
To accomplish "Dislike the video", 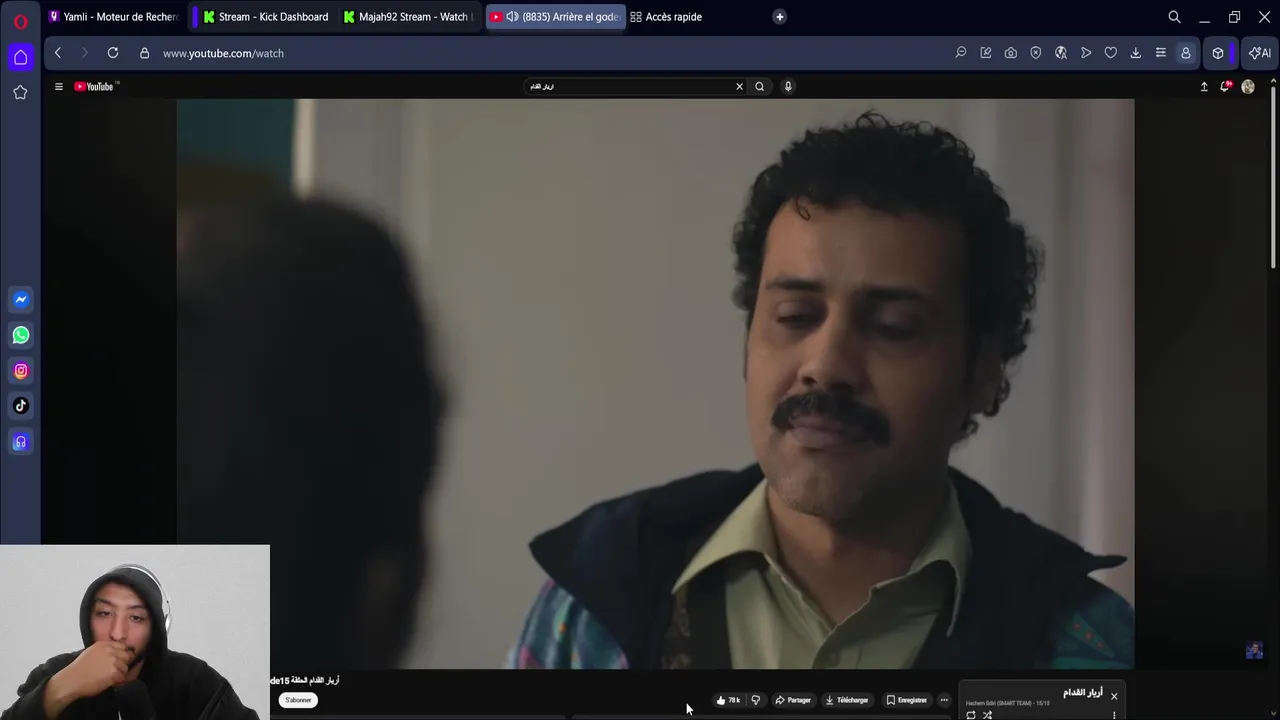I will point(756,700).
